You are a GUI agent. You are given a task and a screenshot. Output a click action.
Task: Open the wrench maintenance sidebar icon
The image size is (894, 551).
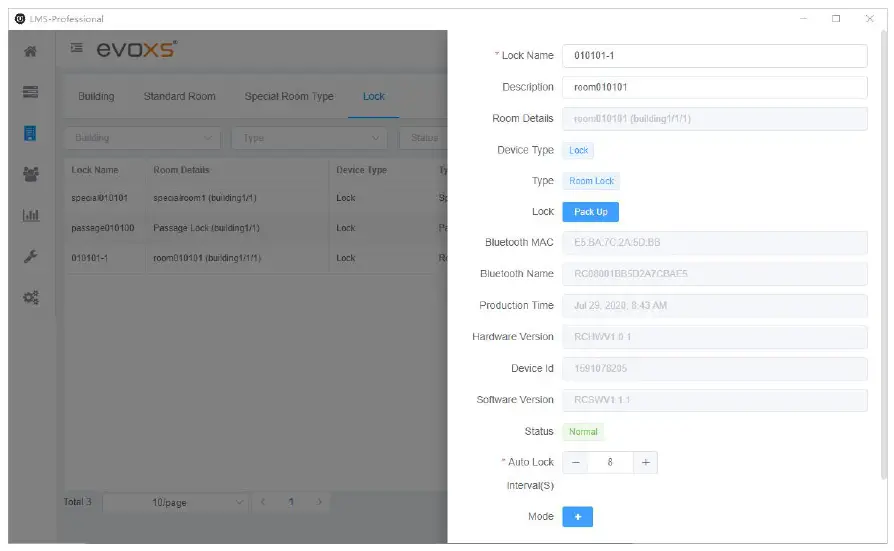tap(30, 256)
